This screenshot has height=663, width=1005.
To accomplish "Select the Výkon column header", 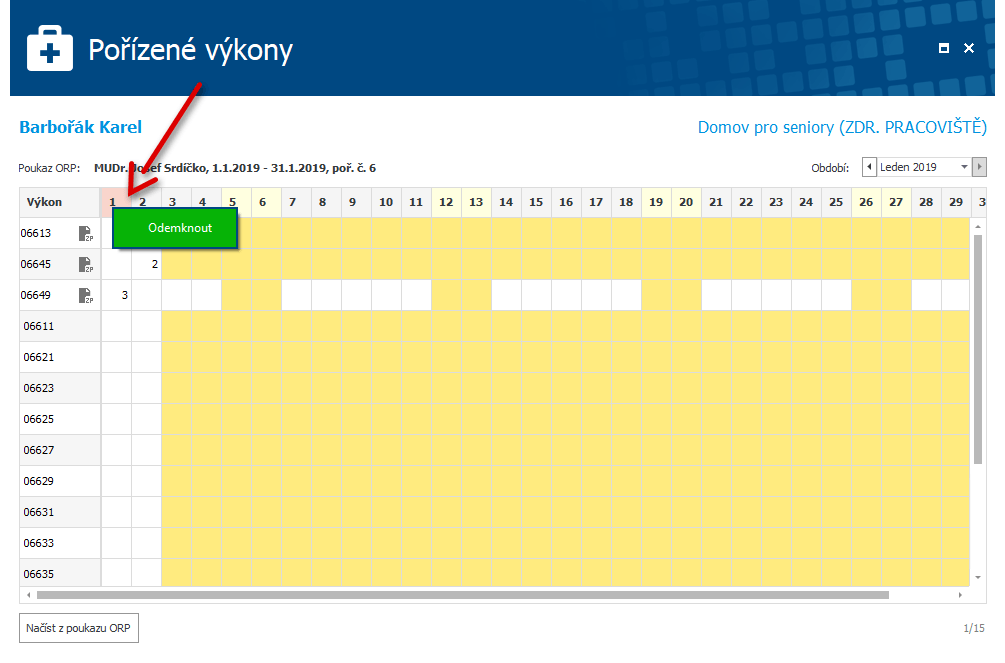I will click(60, 202).
